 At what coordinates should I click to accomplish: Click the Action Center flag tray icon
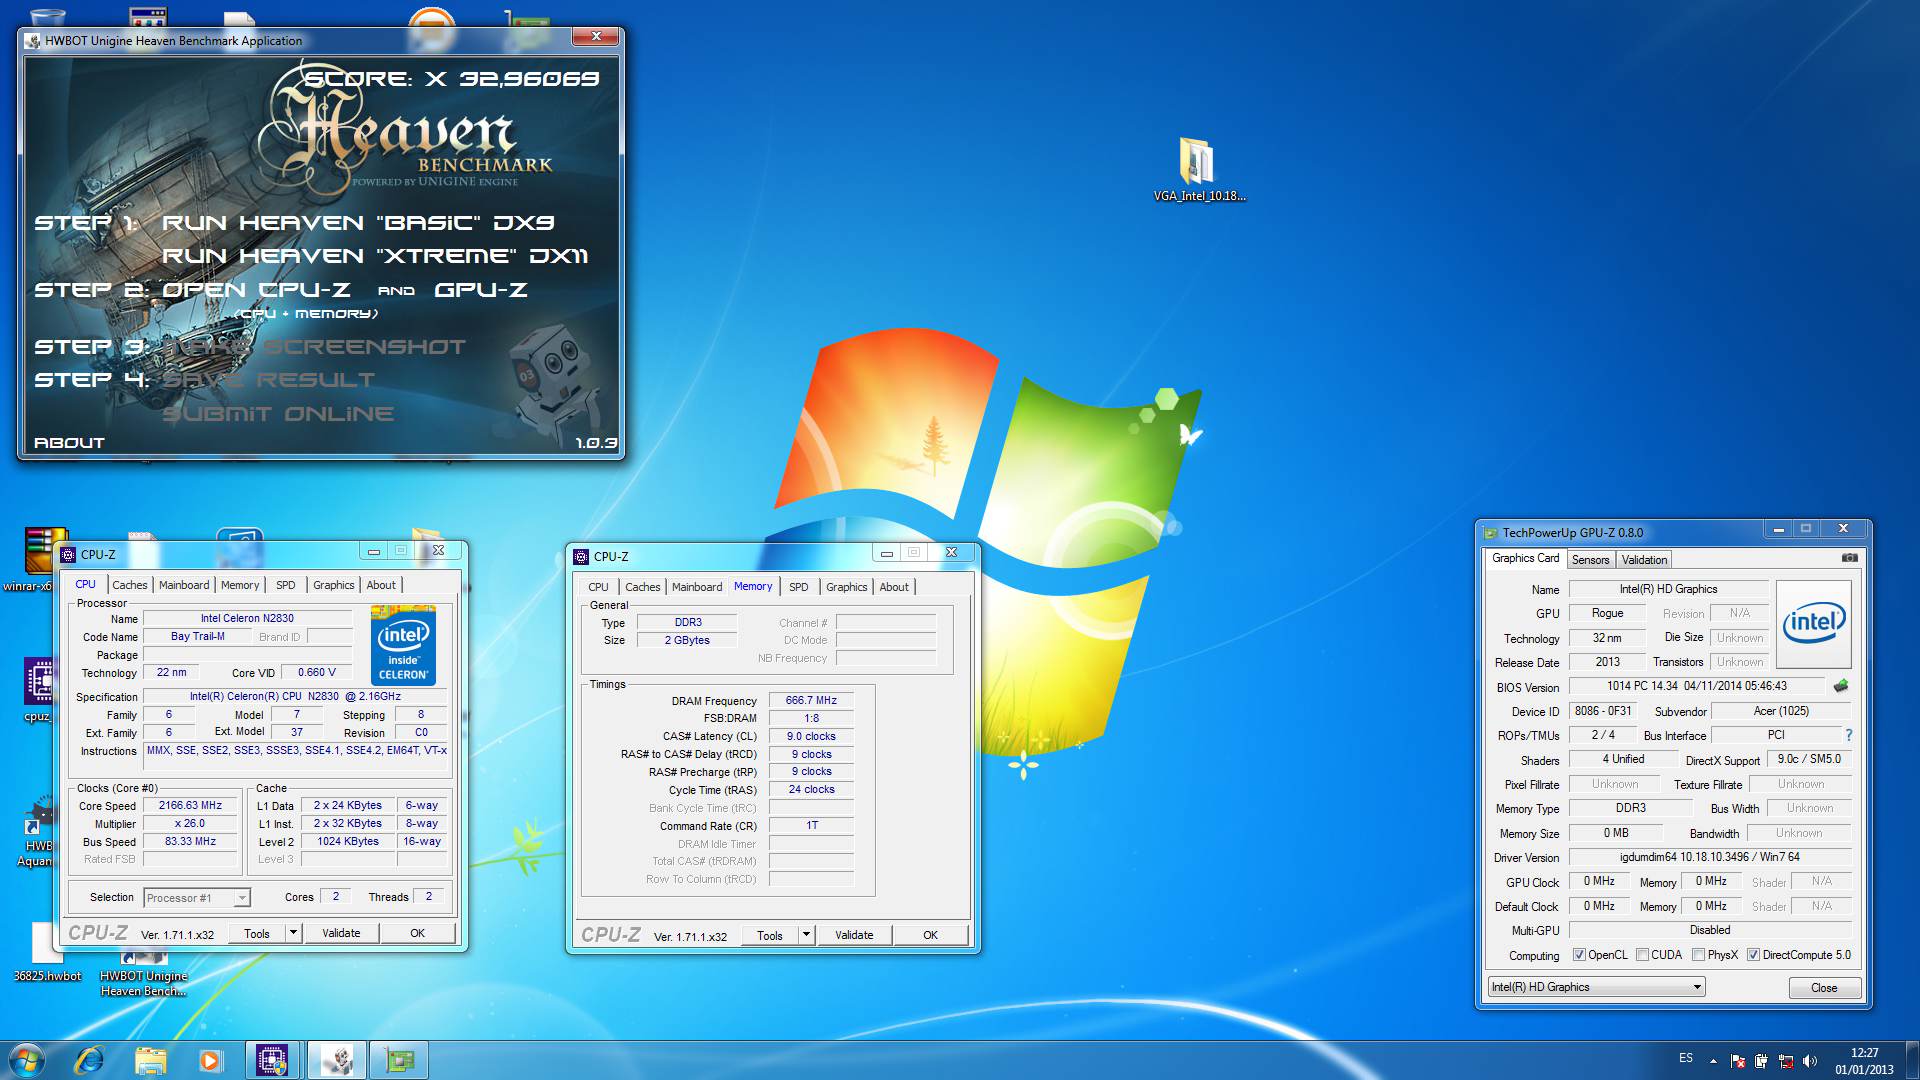[1738, 1061]
